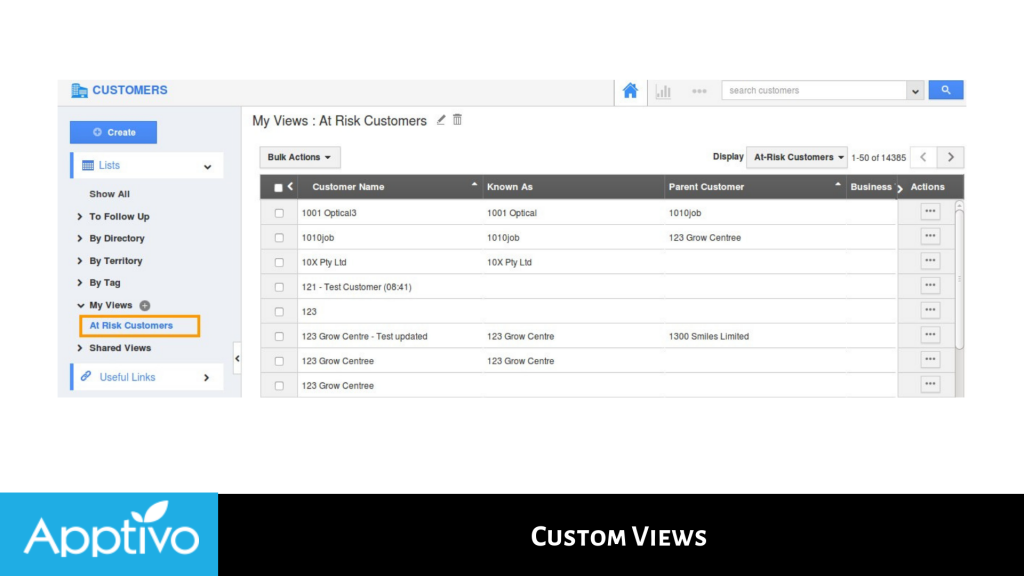Go to next page with the right arrow

948,157
